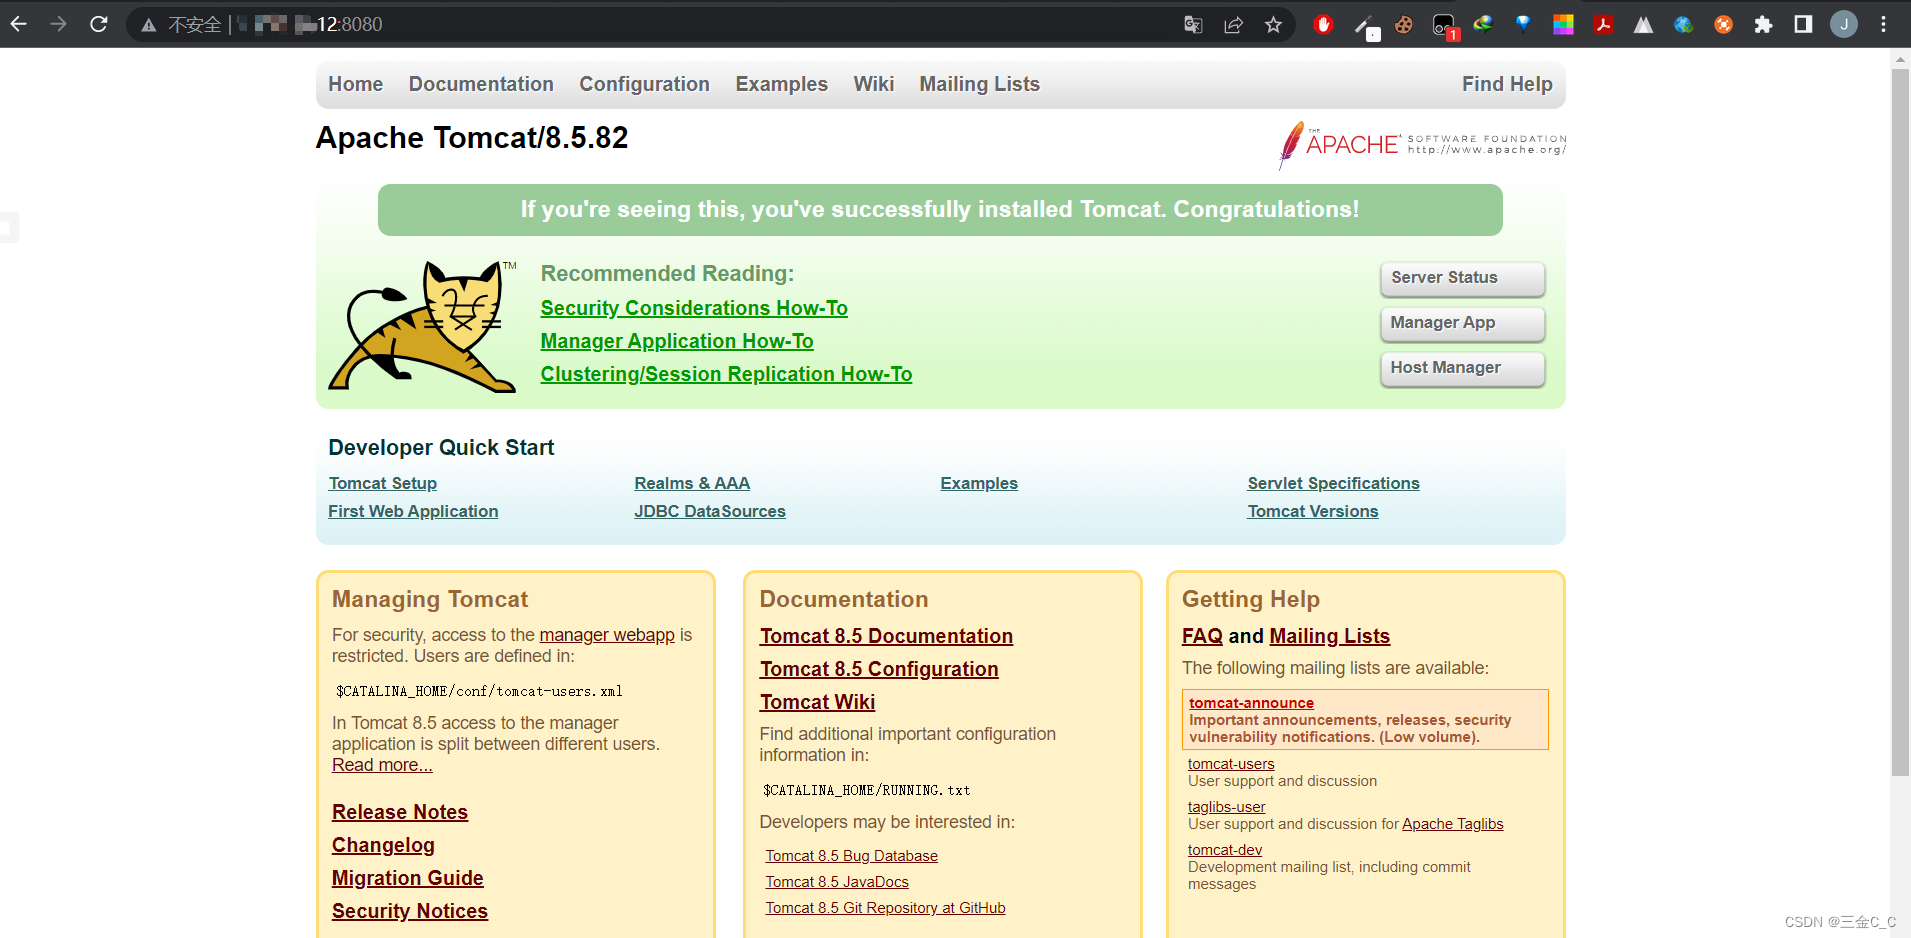The width and height of the screenshot is (1911, 938).
Task: Open the blue globe extension icon
Action: pos(1683,25)
